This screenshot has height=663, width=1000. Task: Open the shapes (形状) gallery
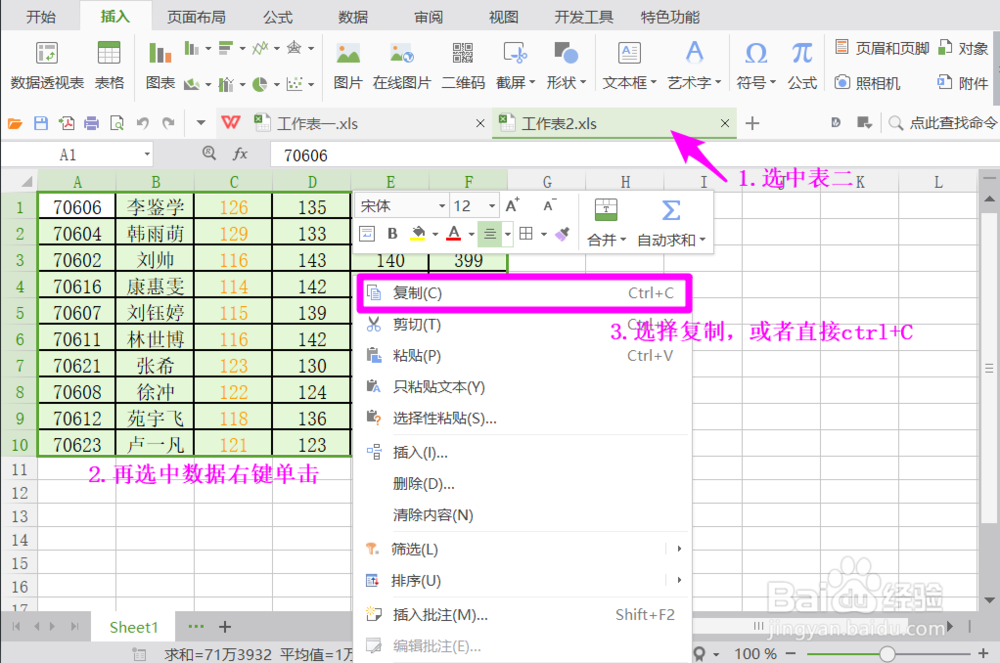566,66
